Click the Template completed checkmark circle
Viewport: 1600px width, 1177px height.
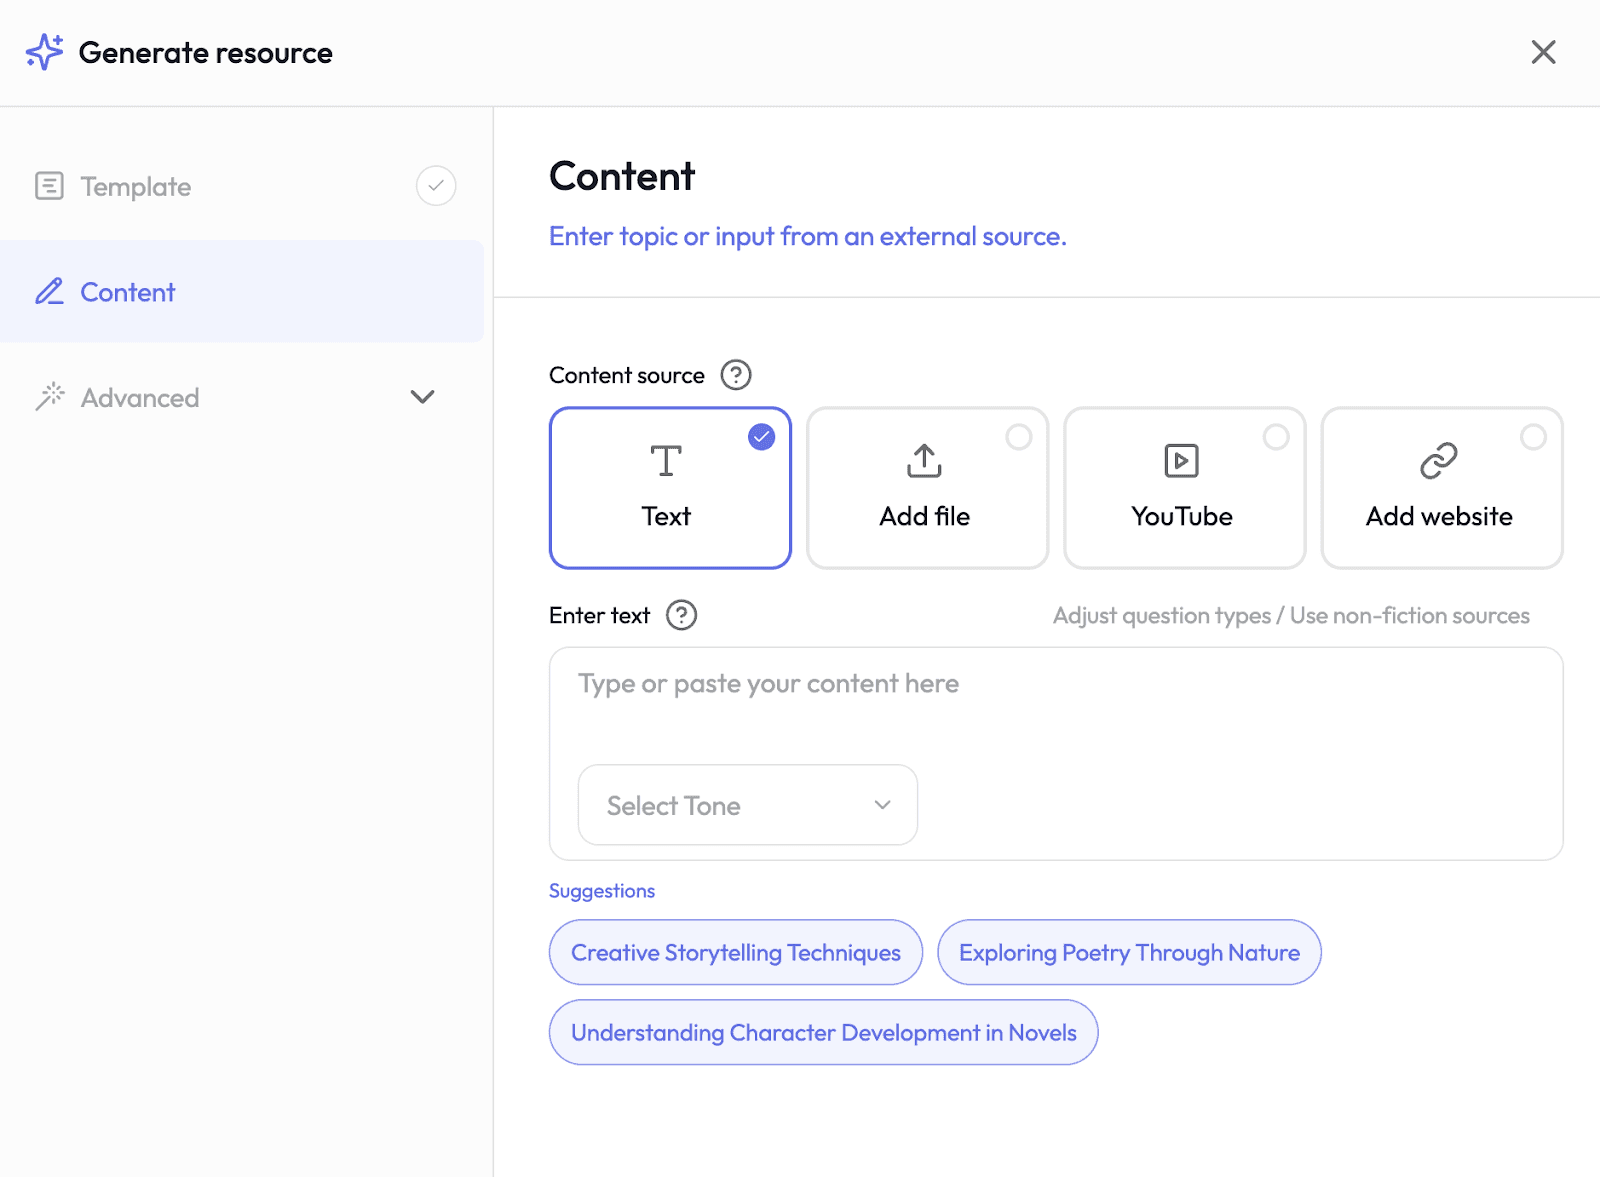(x=436, y=186)
